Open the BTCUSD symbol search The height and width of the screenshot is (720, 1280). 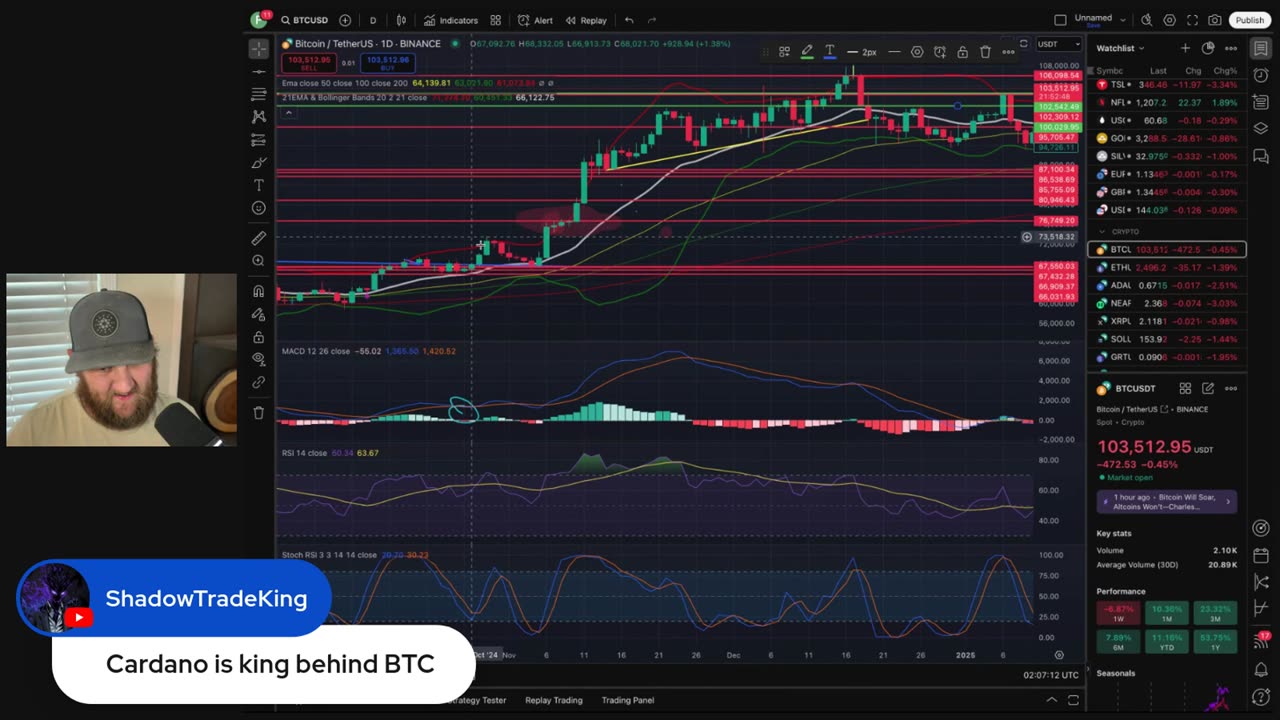(304, 20)
